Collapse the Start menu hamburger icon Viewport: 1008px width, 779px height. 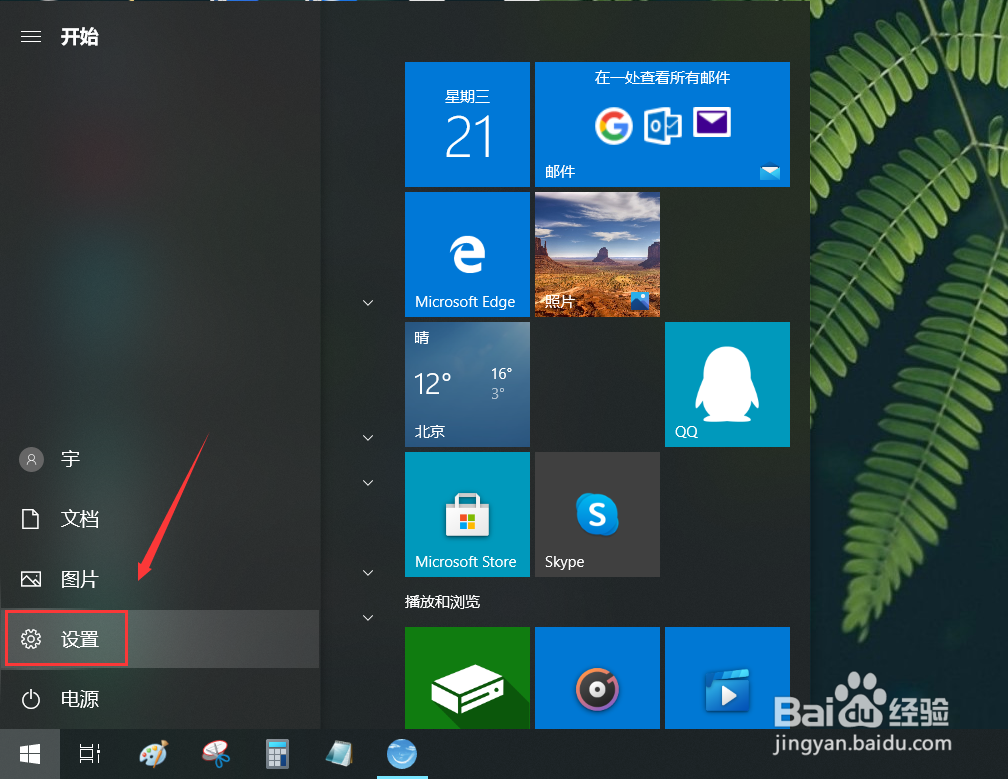click(31, 37)
